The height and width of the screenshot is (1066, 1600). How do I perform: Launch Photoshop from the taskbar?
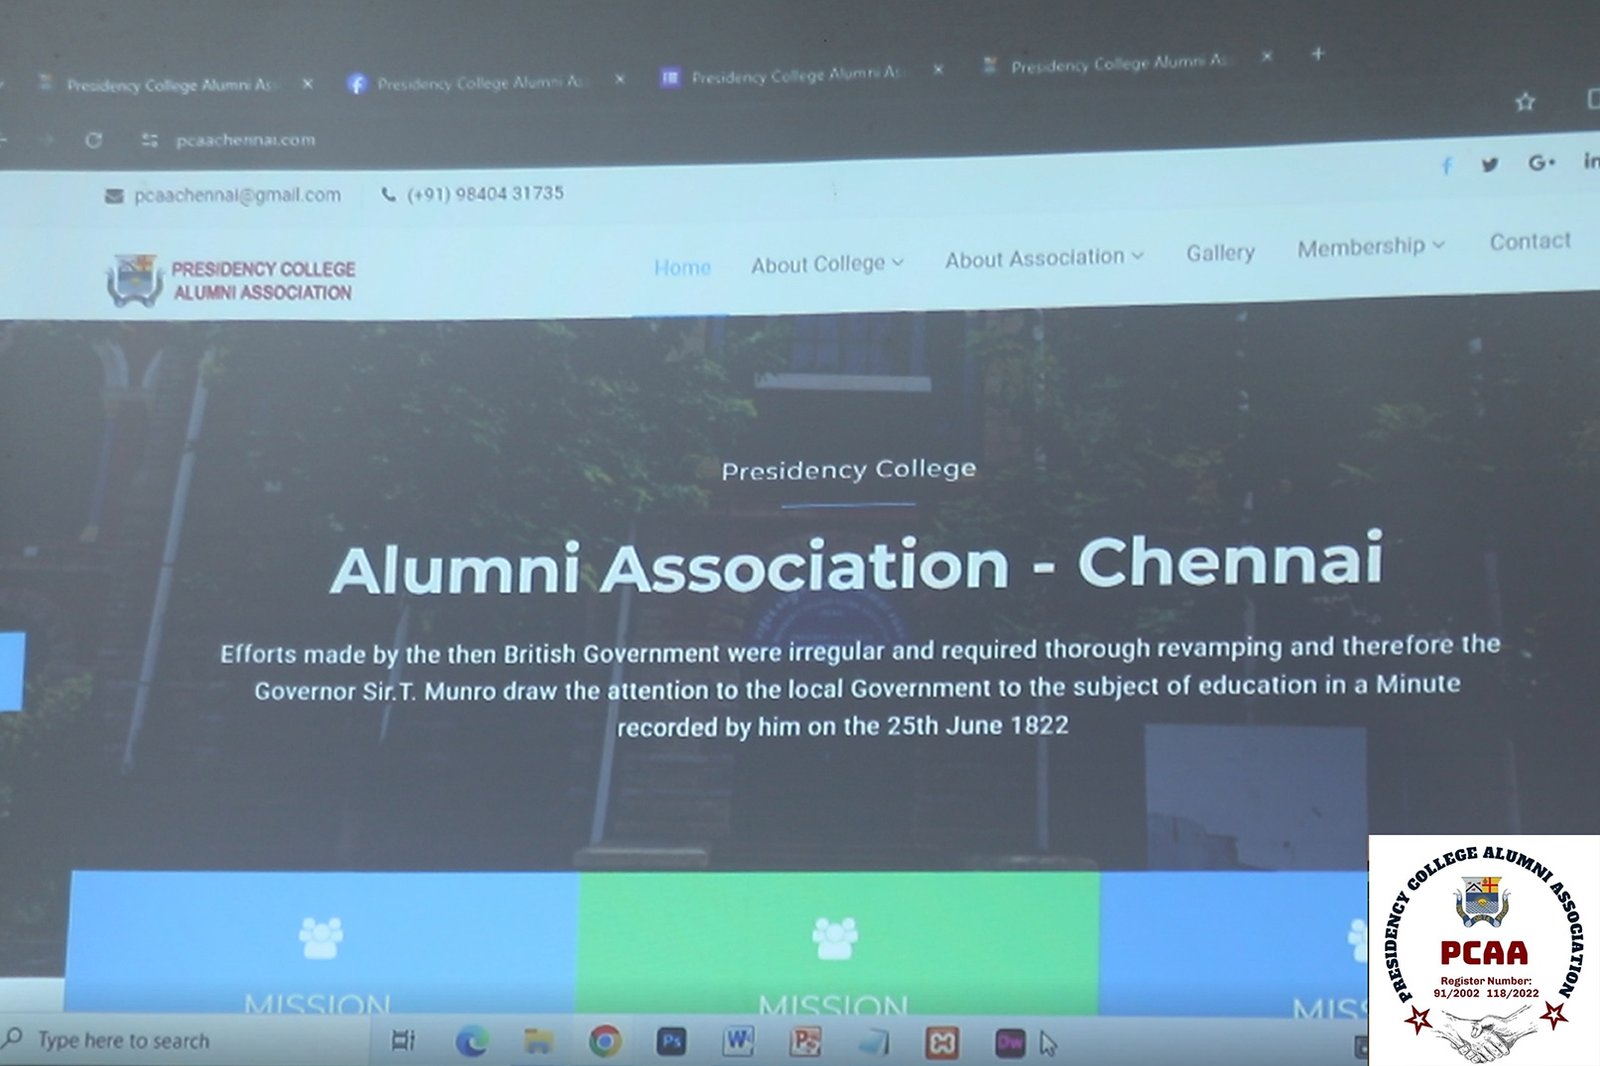click(x=671, y=1042)
